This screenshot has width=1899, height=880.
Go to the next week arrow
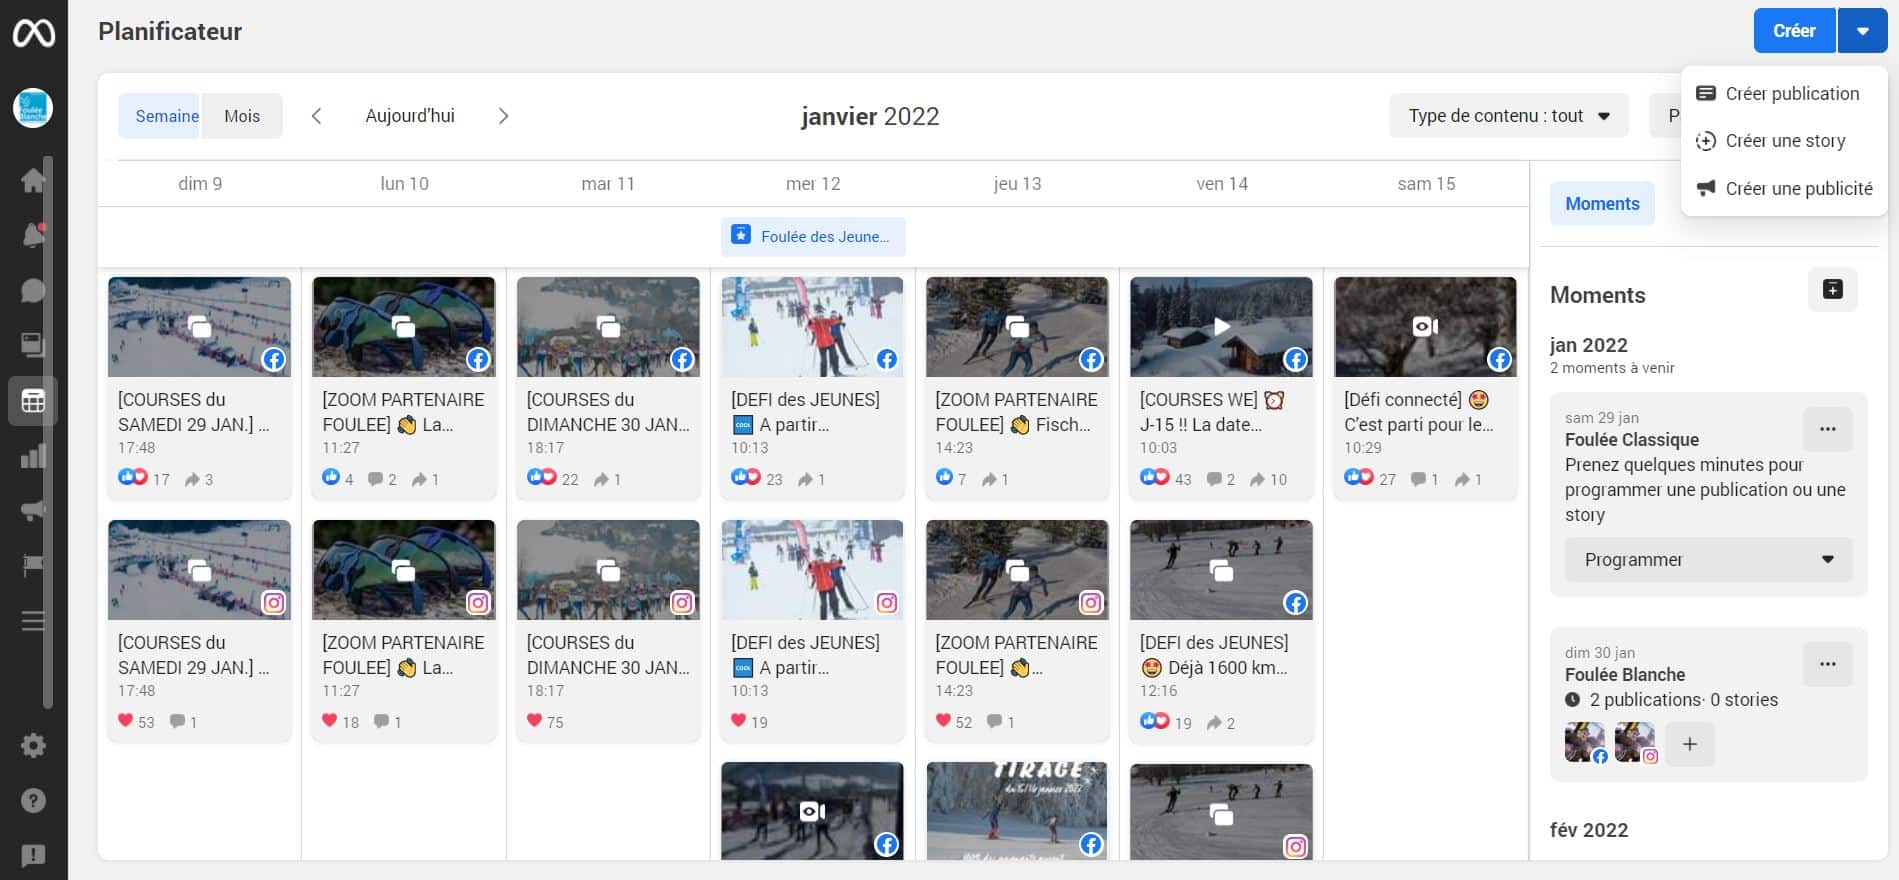coord(503,116)
